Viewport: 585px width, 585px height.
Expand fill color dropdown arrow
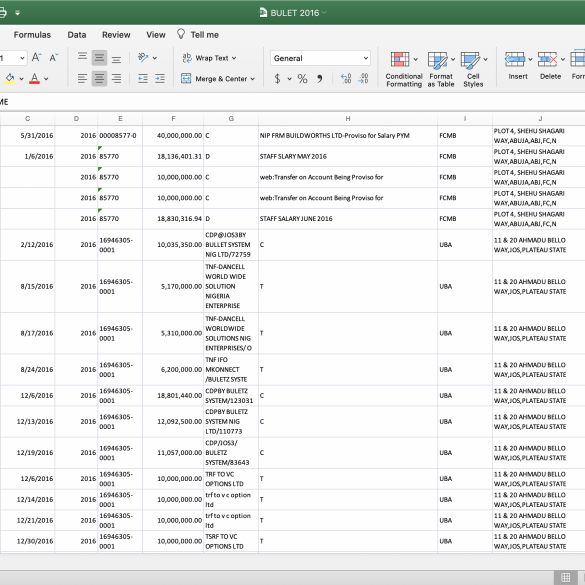click(x=21, y=79)
